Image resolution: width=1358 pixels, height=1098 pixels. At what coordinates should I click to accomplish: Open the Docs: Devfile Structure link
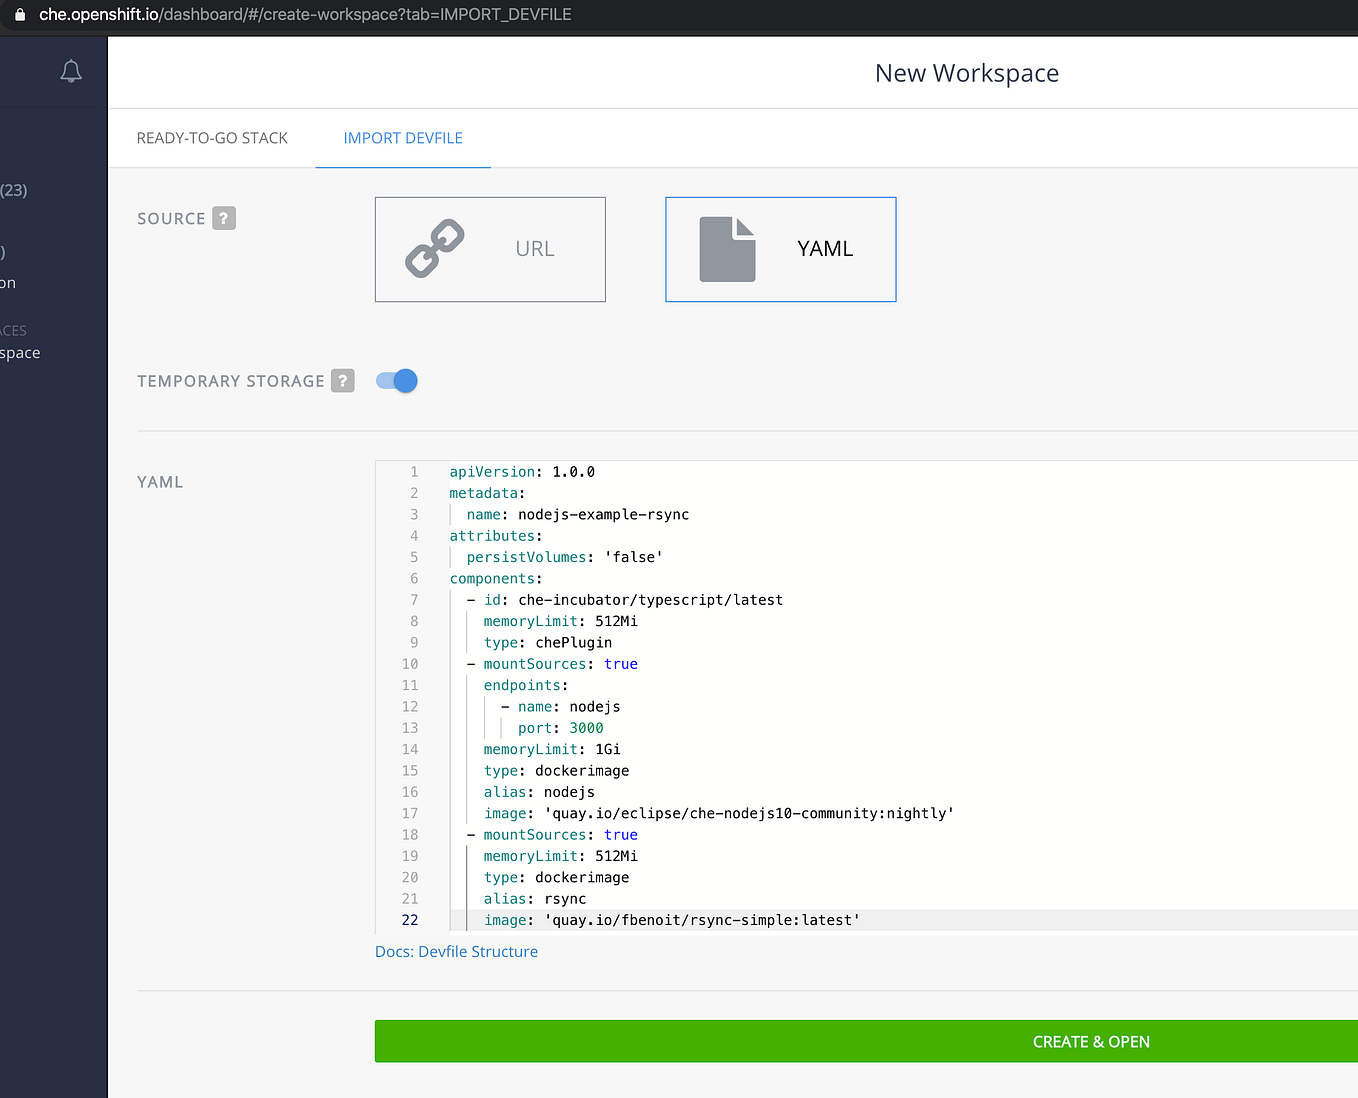pyautogui.click(x=456, y=951)
